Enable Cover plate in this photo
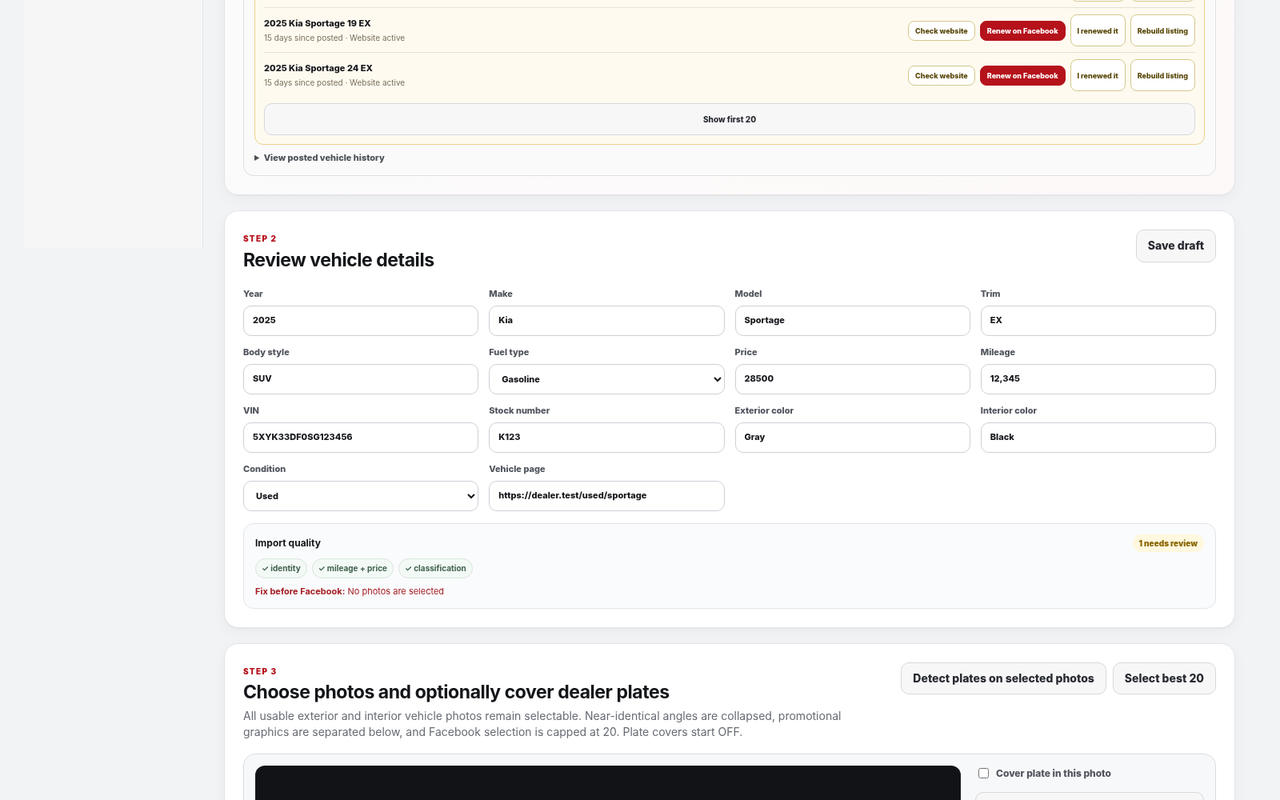The height and width of the screenshot is (800, 1280). 984,773
